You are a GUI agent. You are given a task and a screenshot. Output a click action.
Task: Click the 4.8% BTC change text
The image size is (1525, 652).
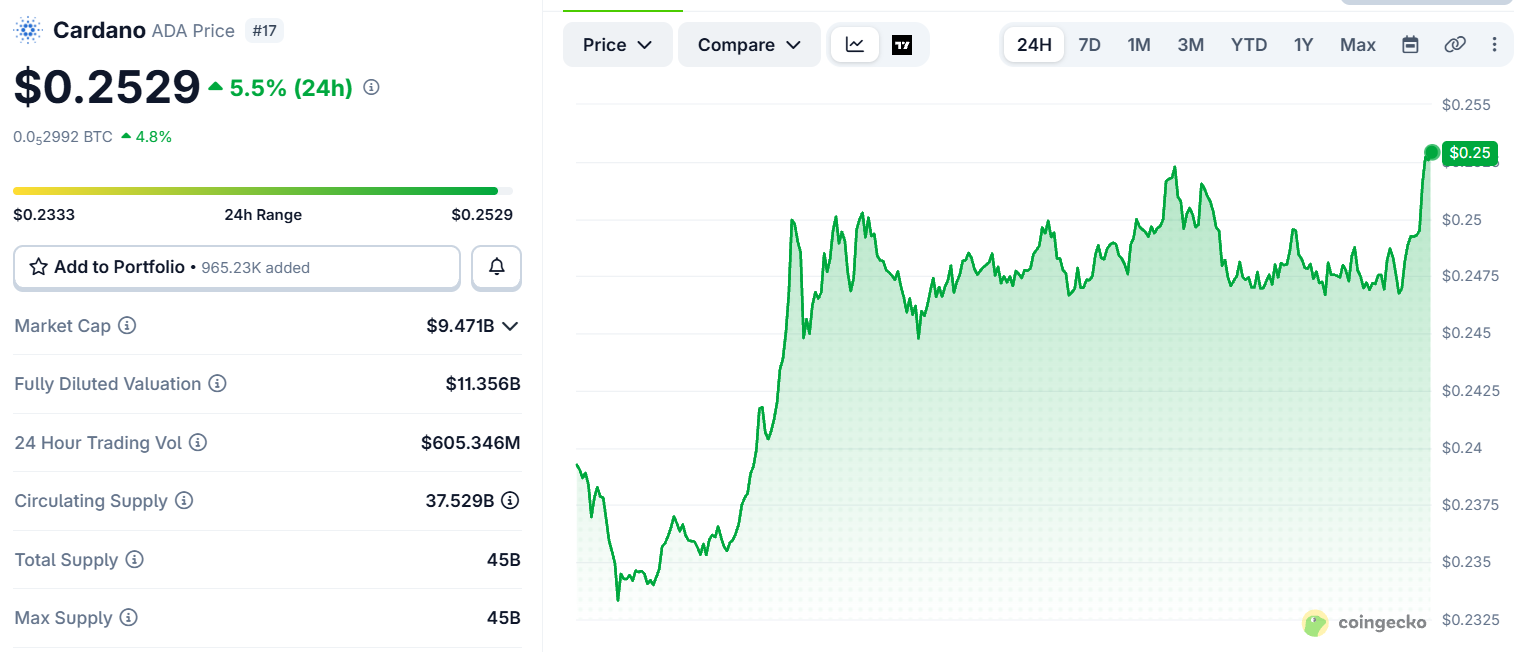154,137
